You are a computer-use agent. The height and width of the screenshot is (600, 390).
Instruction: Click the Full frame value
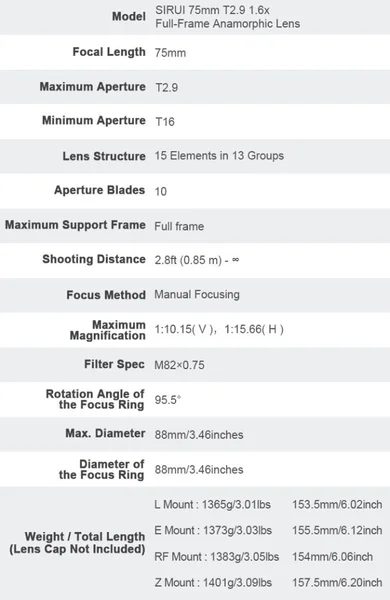[179, 226]
